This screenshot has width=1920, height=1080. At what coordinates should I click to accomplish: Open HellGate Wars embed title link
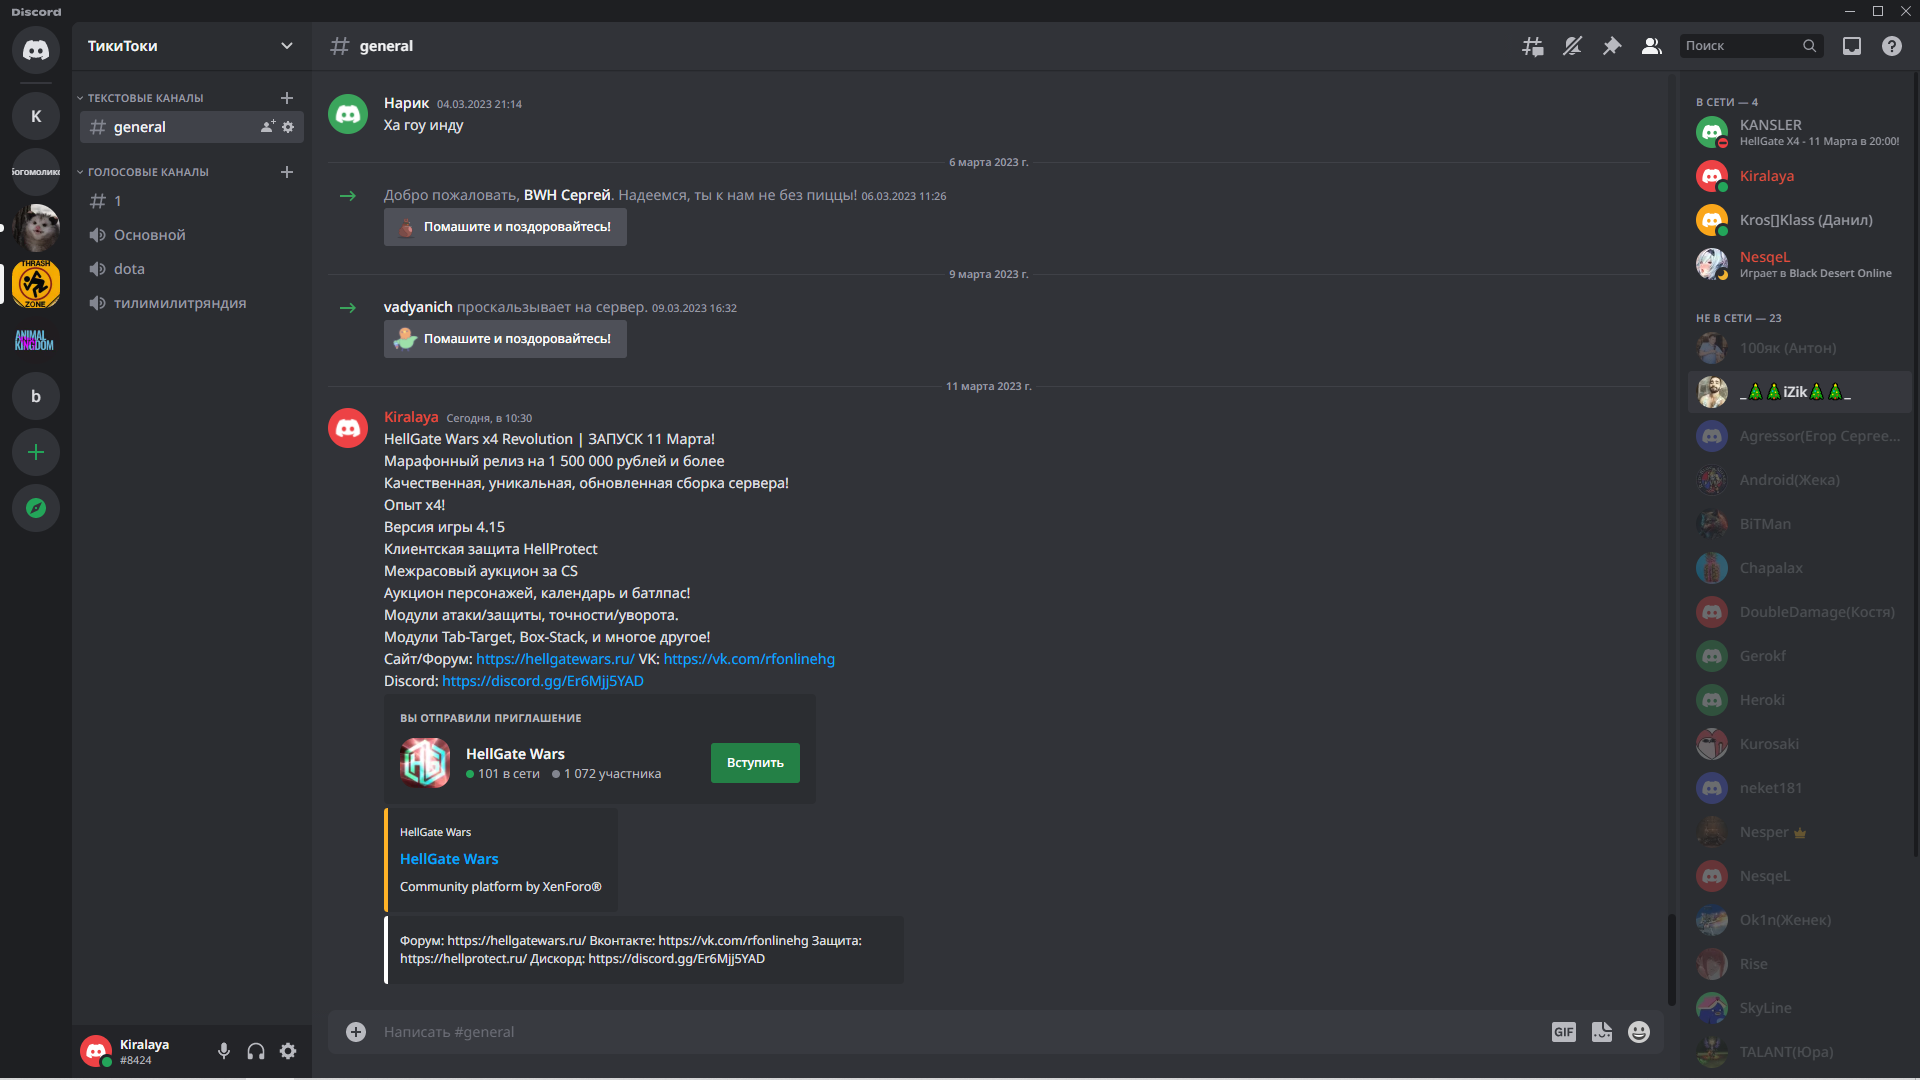[x=449, y=859]
